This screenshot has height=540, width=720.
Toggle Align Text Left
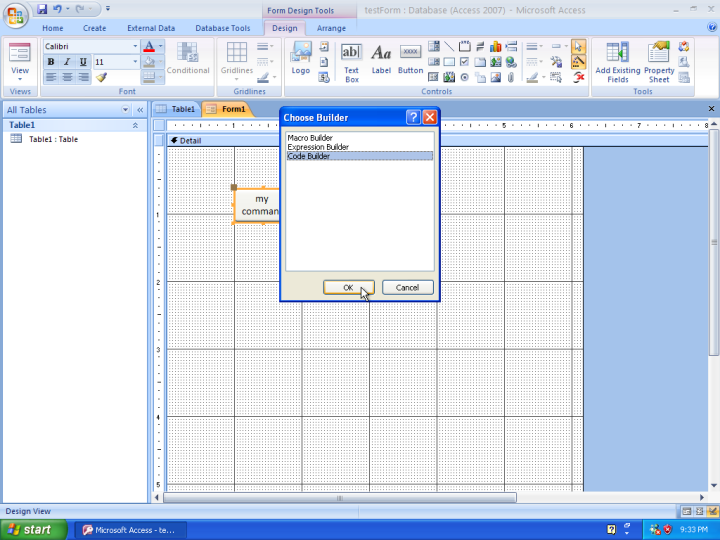tap(51, 77)
